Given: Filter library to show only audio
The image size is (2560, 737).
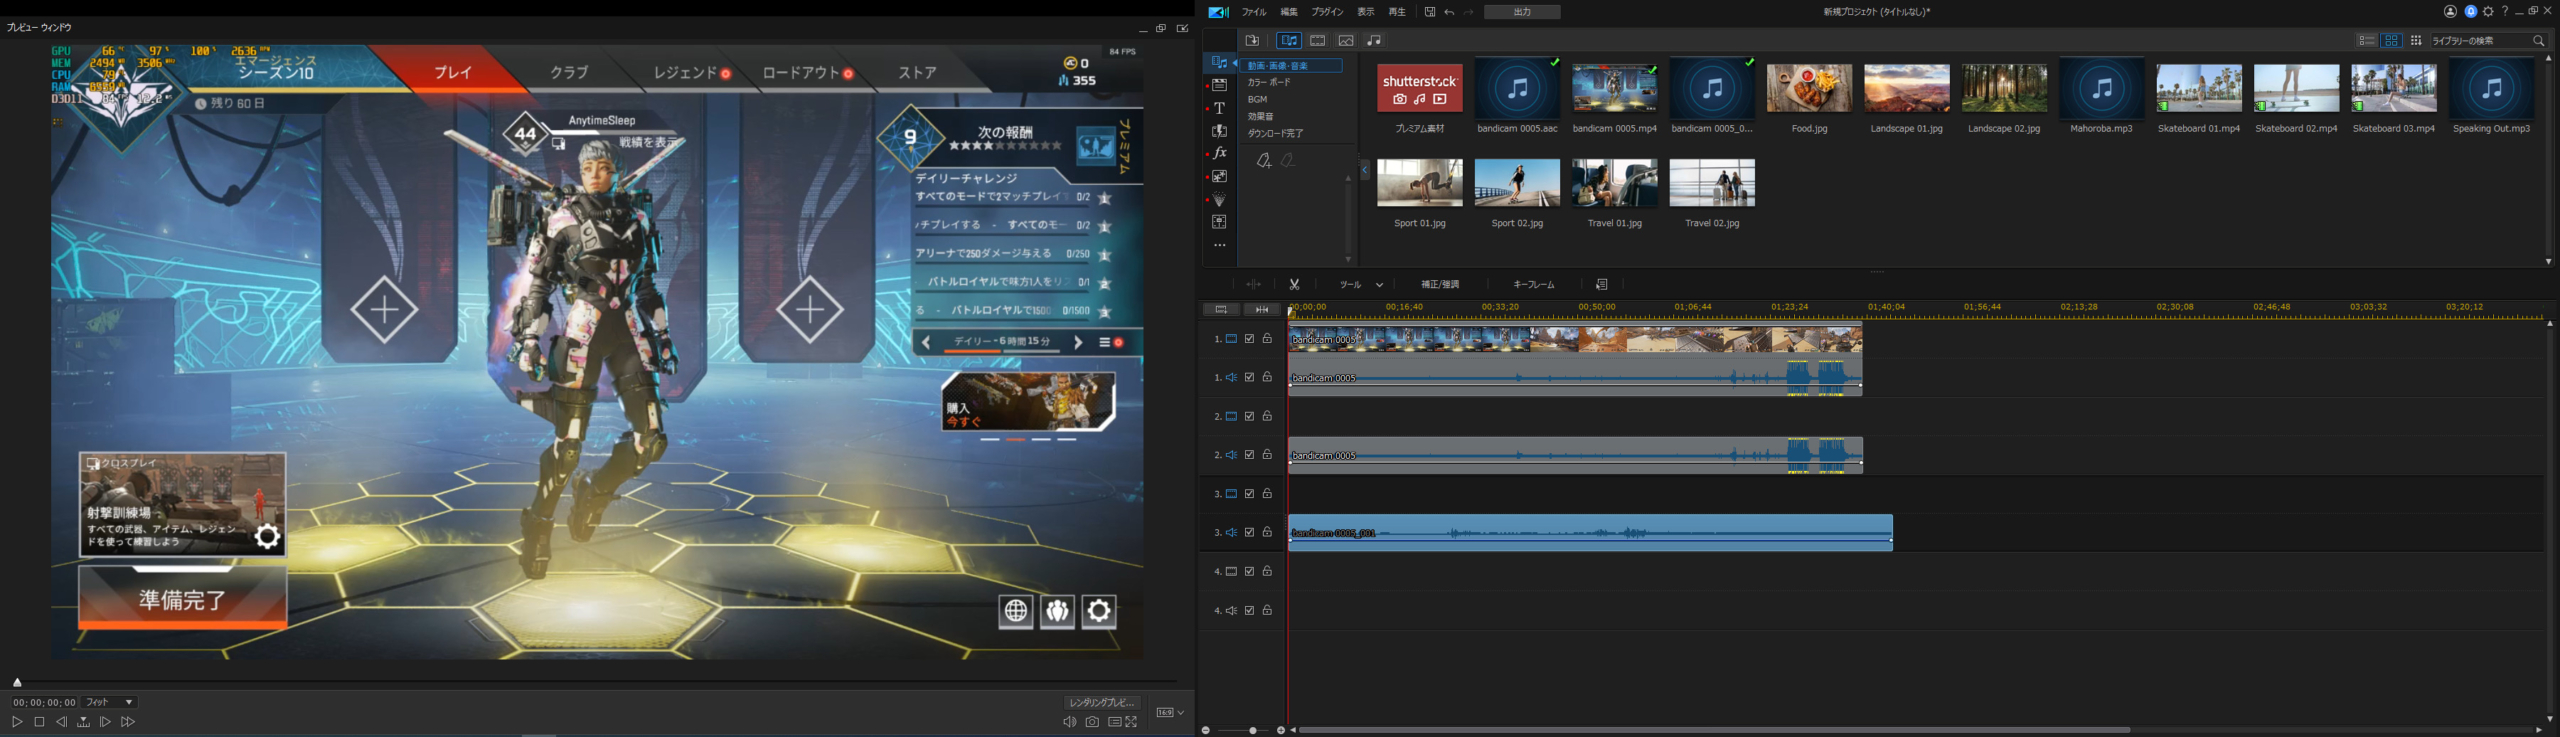Looking at the screenshot, I should tap(1374, 41).
